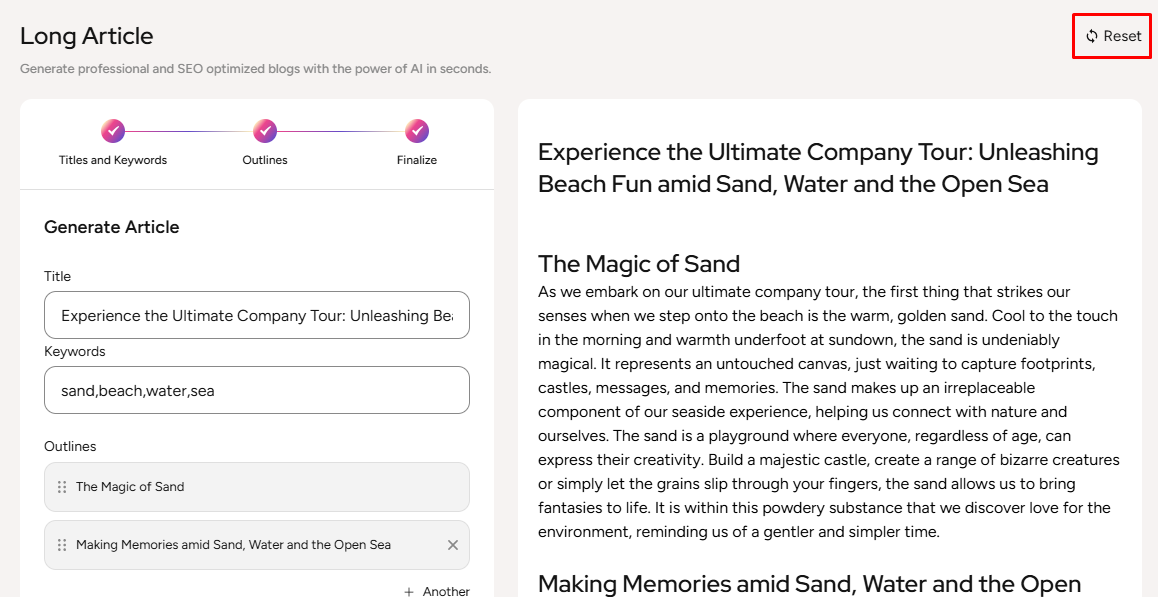
Task: Click the Outlines step checkmark icon
Action: click(x=265, y=131)
